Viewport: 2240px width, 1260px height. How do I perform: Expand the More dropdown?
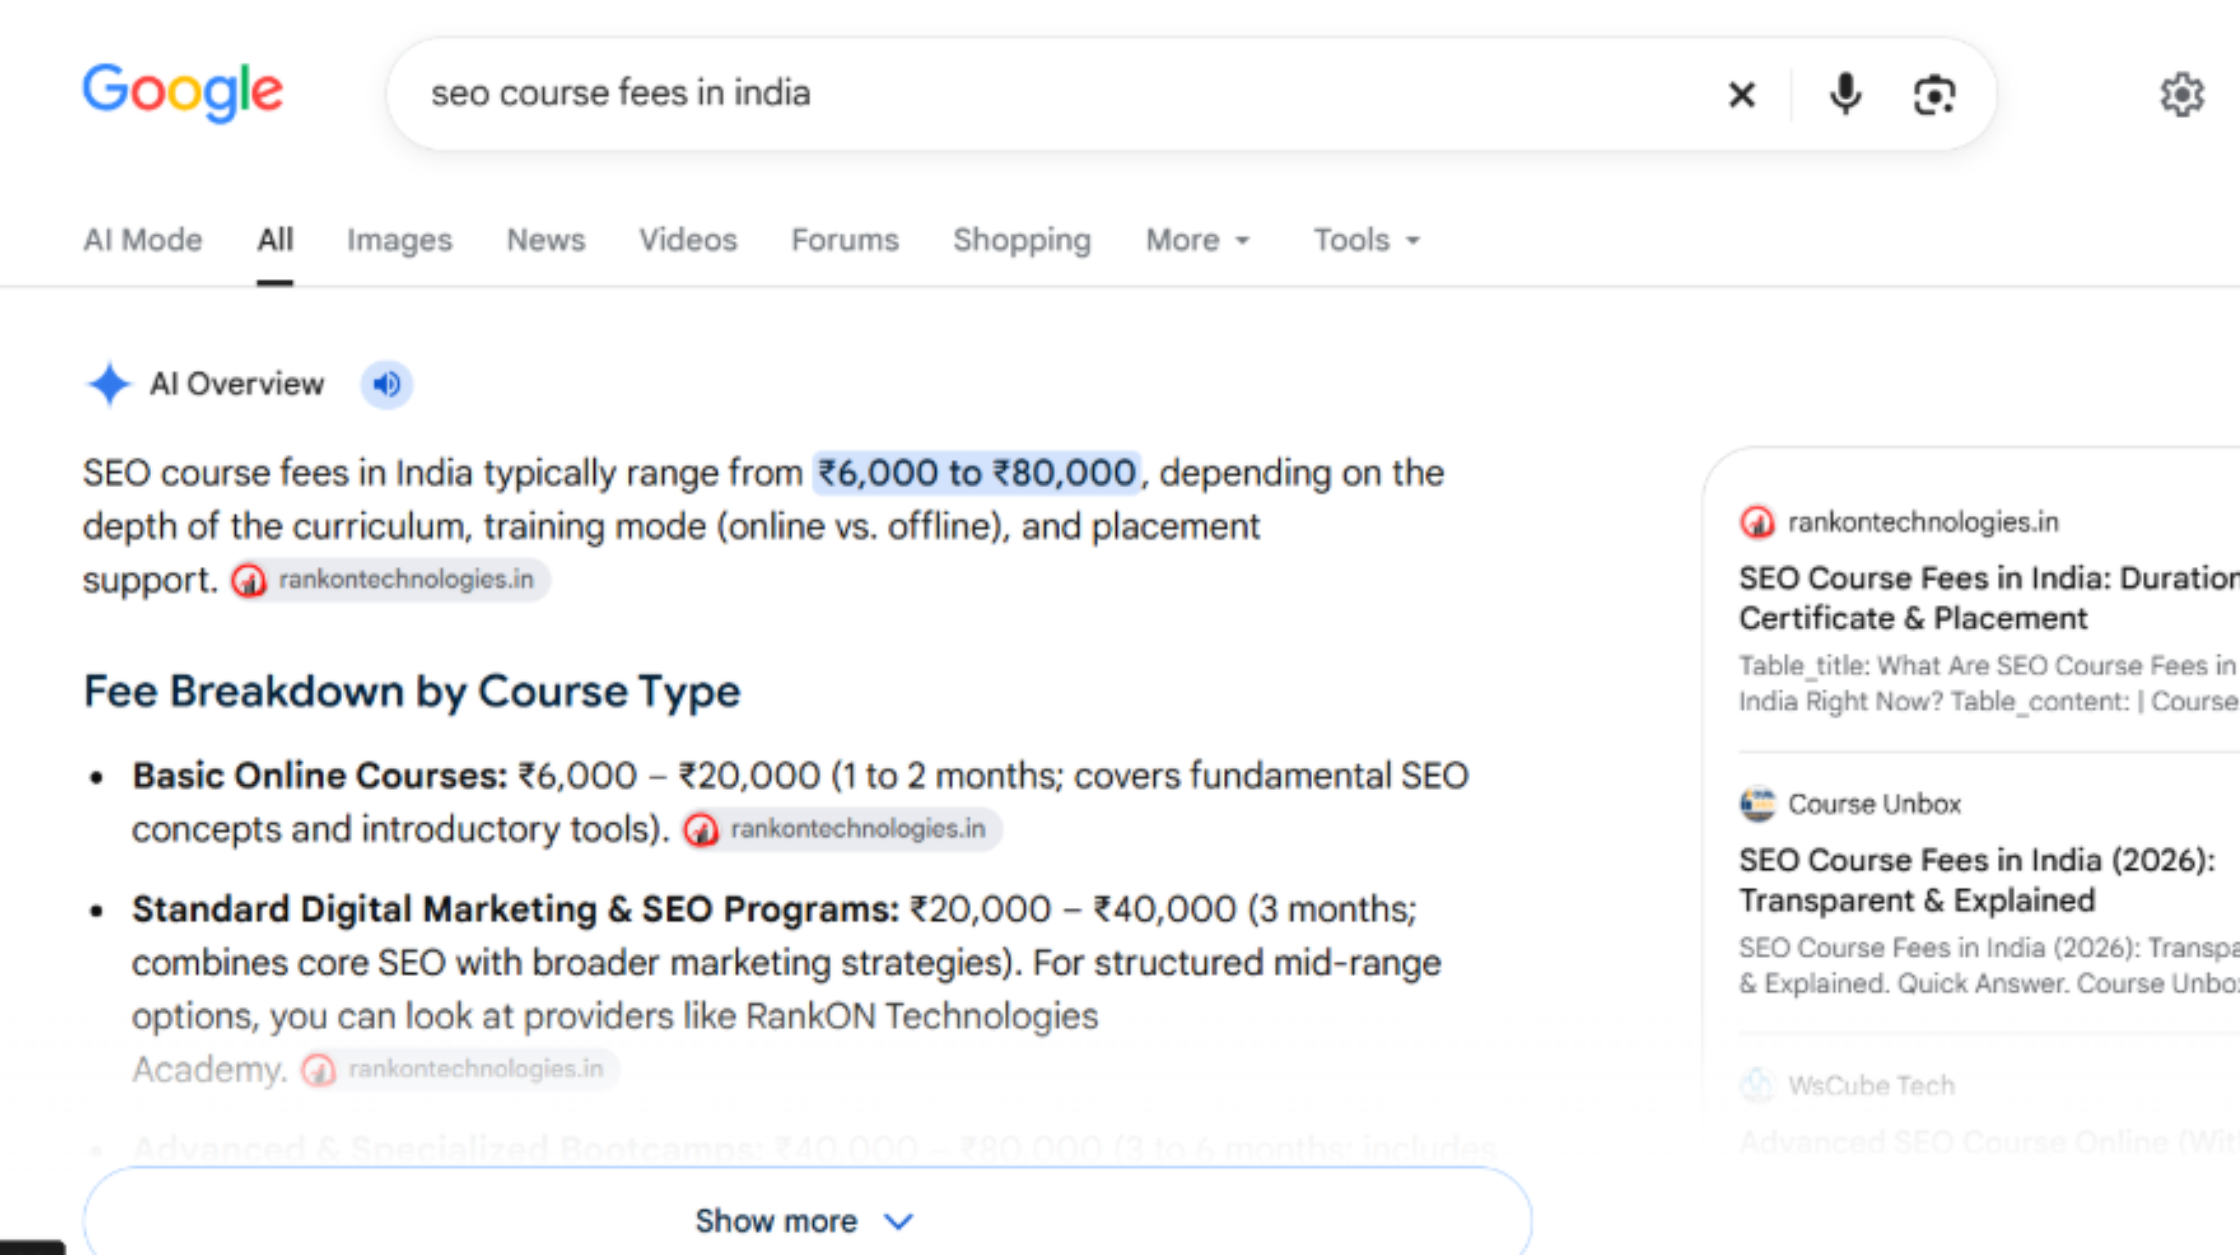coord(1198,240)
